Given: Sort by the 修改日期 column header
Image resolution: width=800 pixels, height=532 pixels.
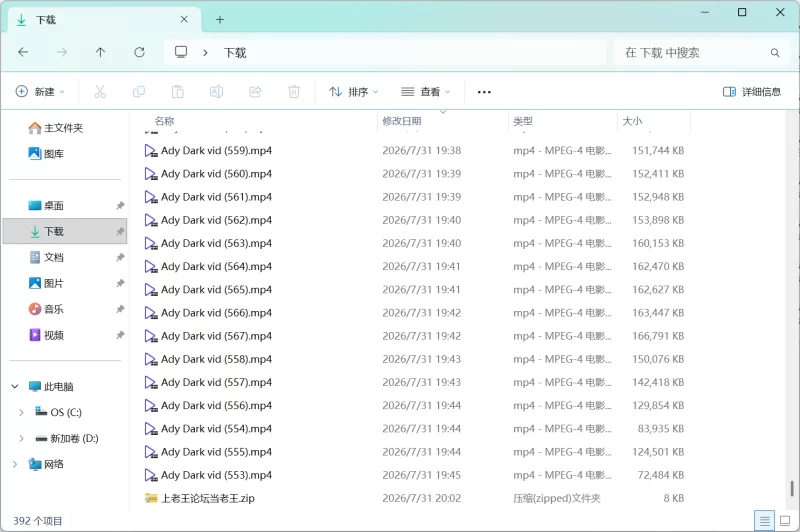Looking at the screenshot, I should 402,121.
